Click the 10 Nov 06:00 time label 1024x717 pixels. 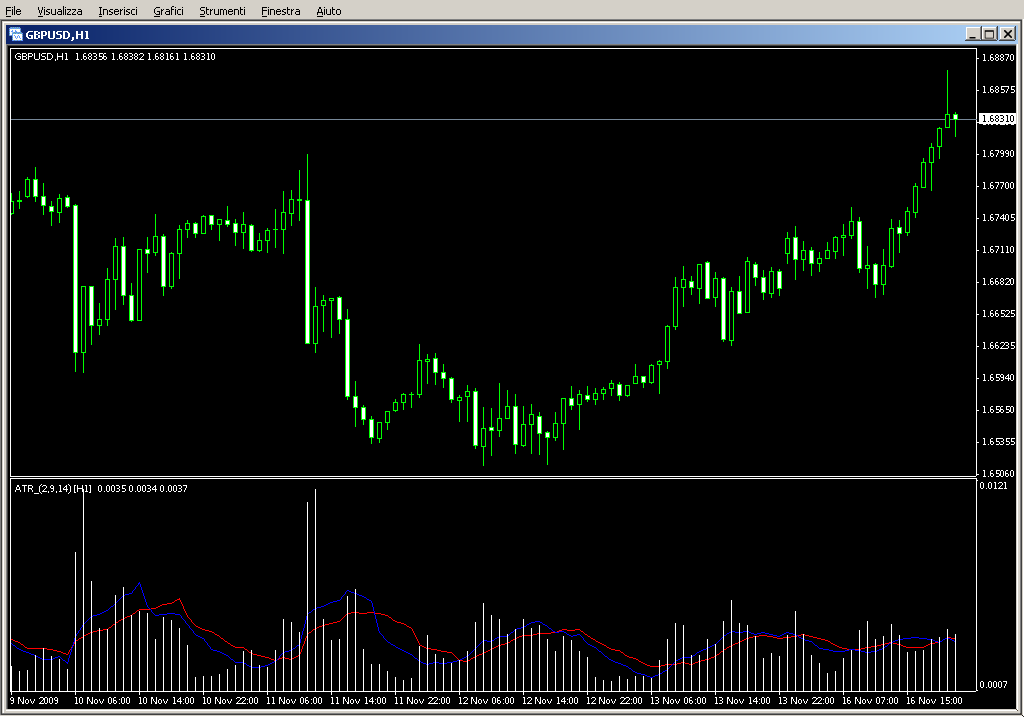pos(102,701)
